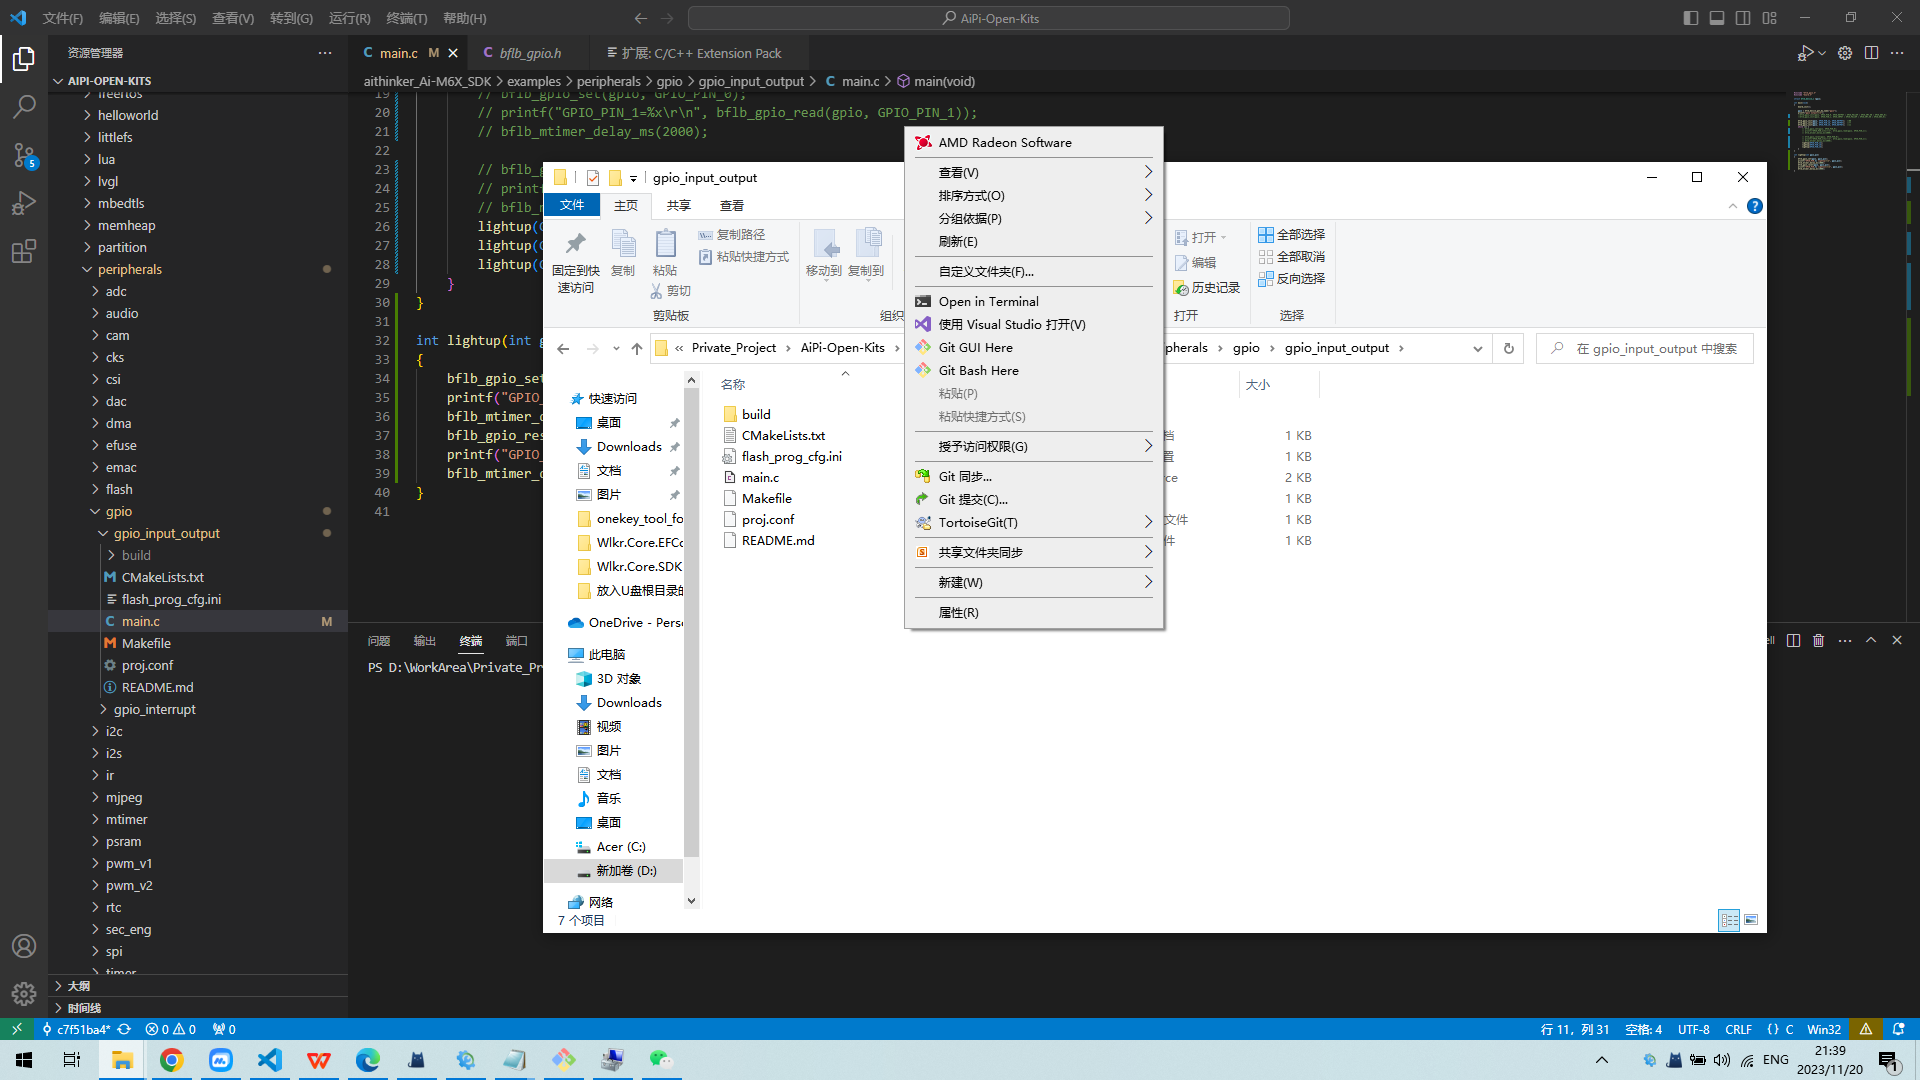Open Explorer help question mark icon
The image size is (1920, 1080).
[x=1755, y=206]
